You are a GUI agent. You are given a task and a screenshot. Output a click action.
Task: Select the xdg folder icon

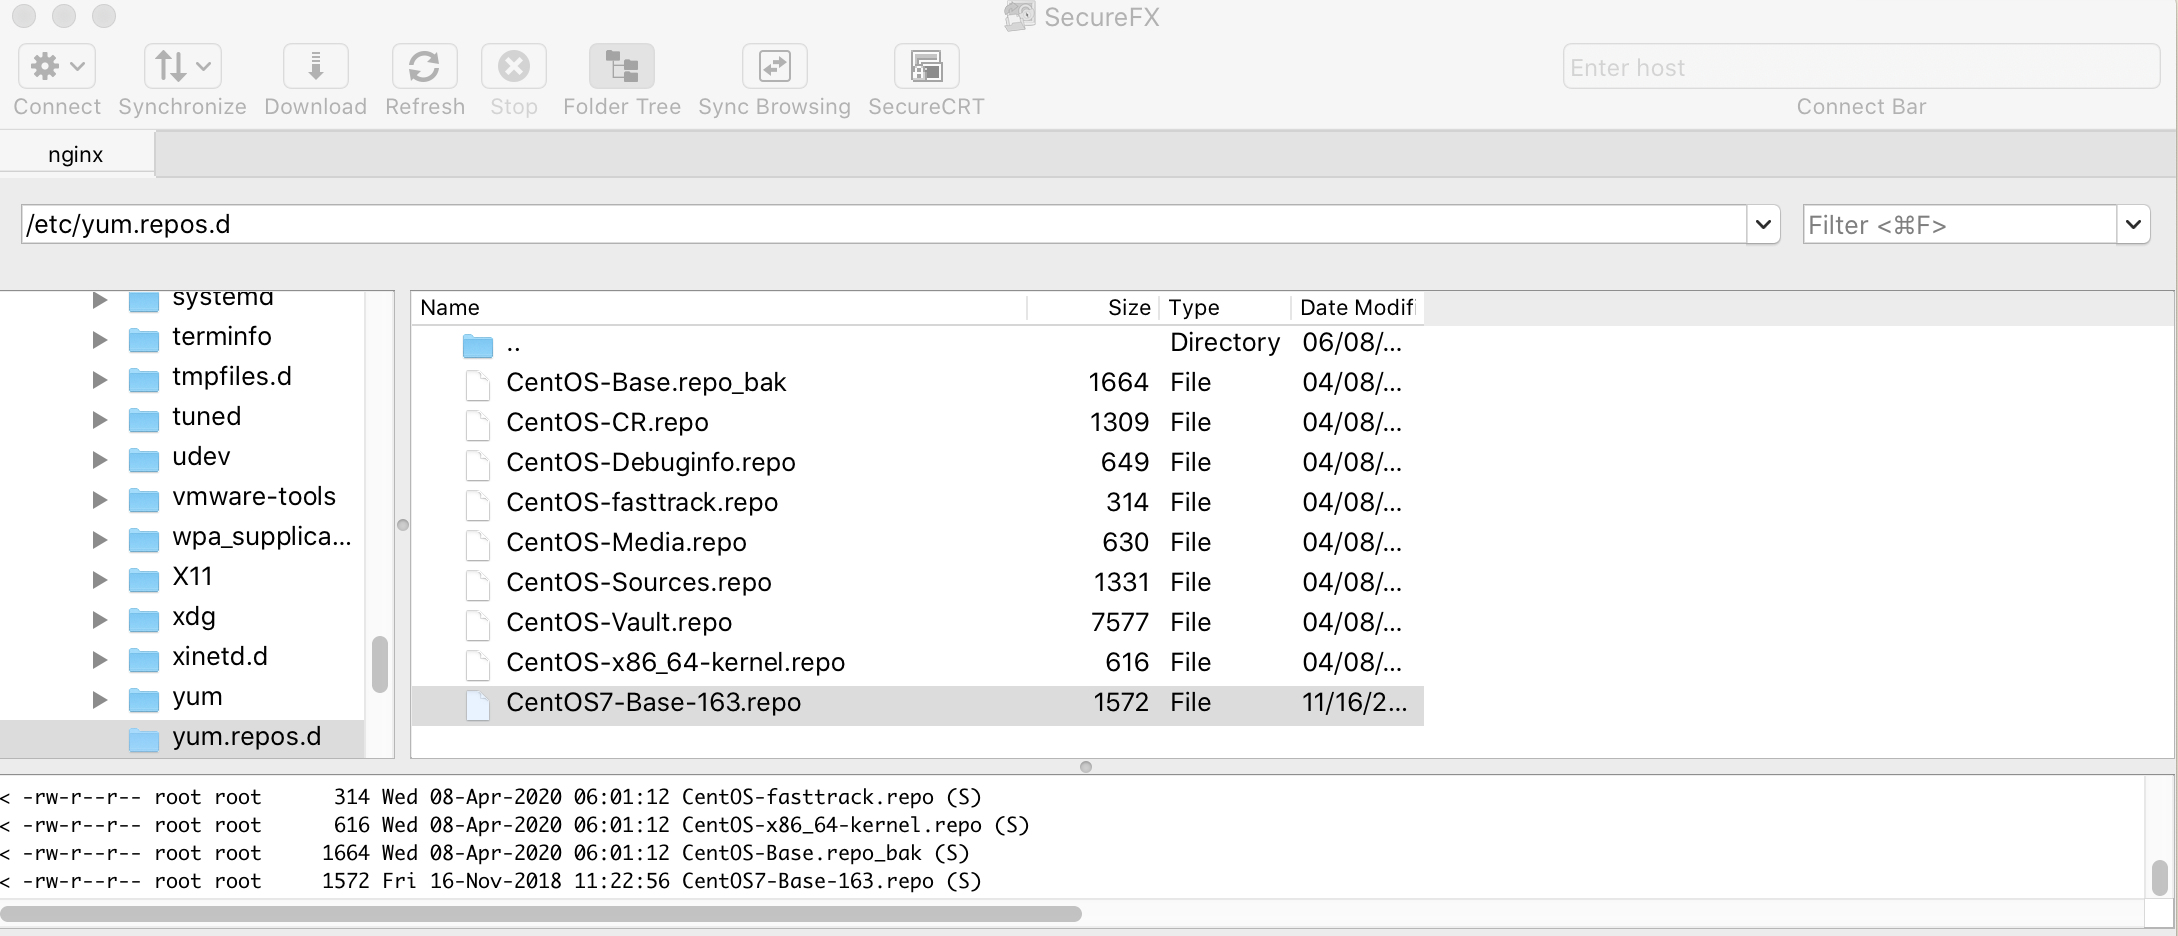point(144,620)
